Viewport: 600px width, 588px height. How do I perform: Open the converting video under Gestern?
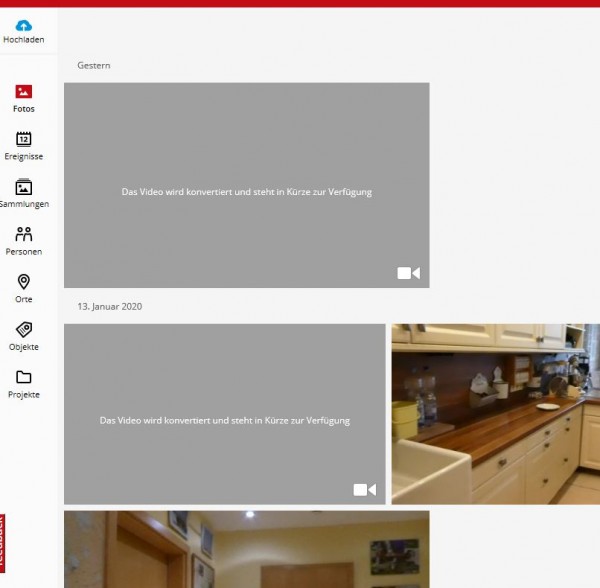point(247,185)
